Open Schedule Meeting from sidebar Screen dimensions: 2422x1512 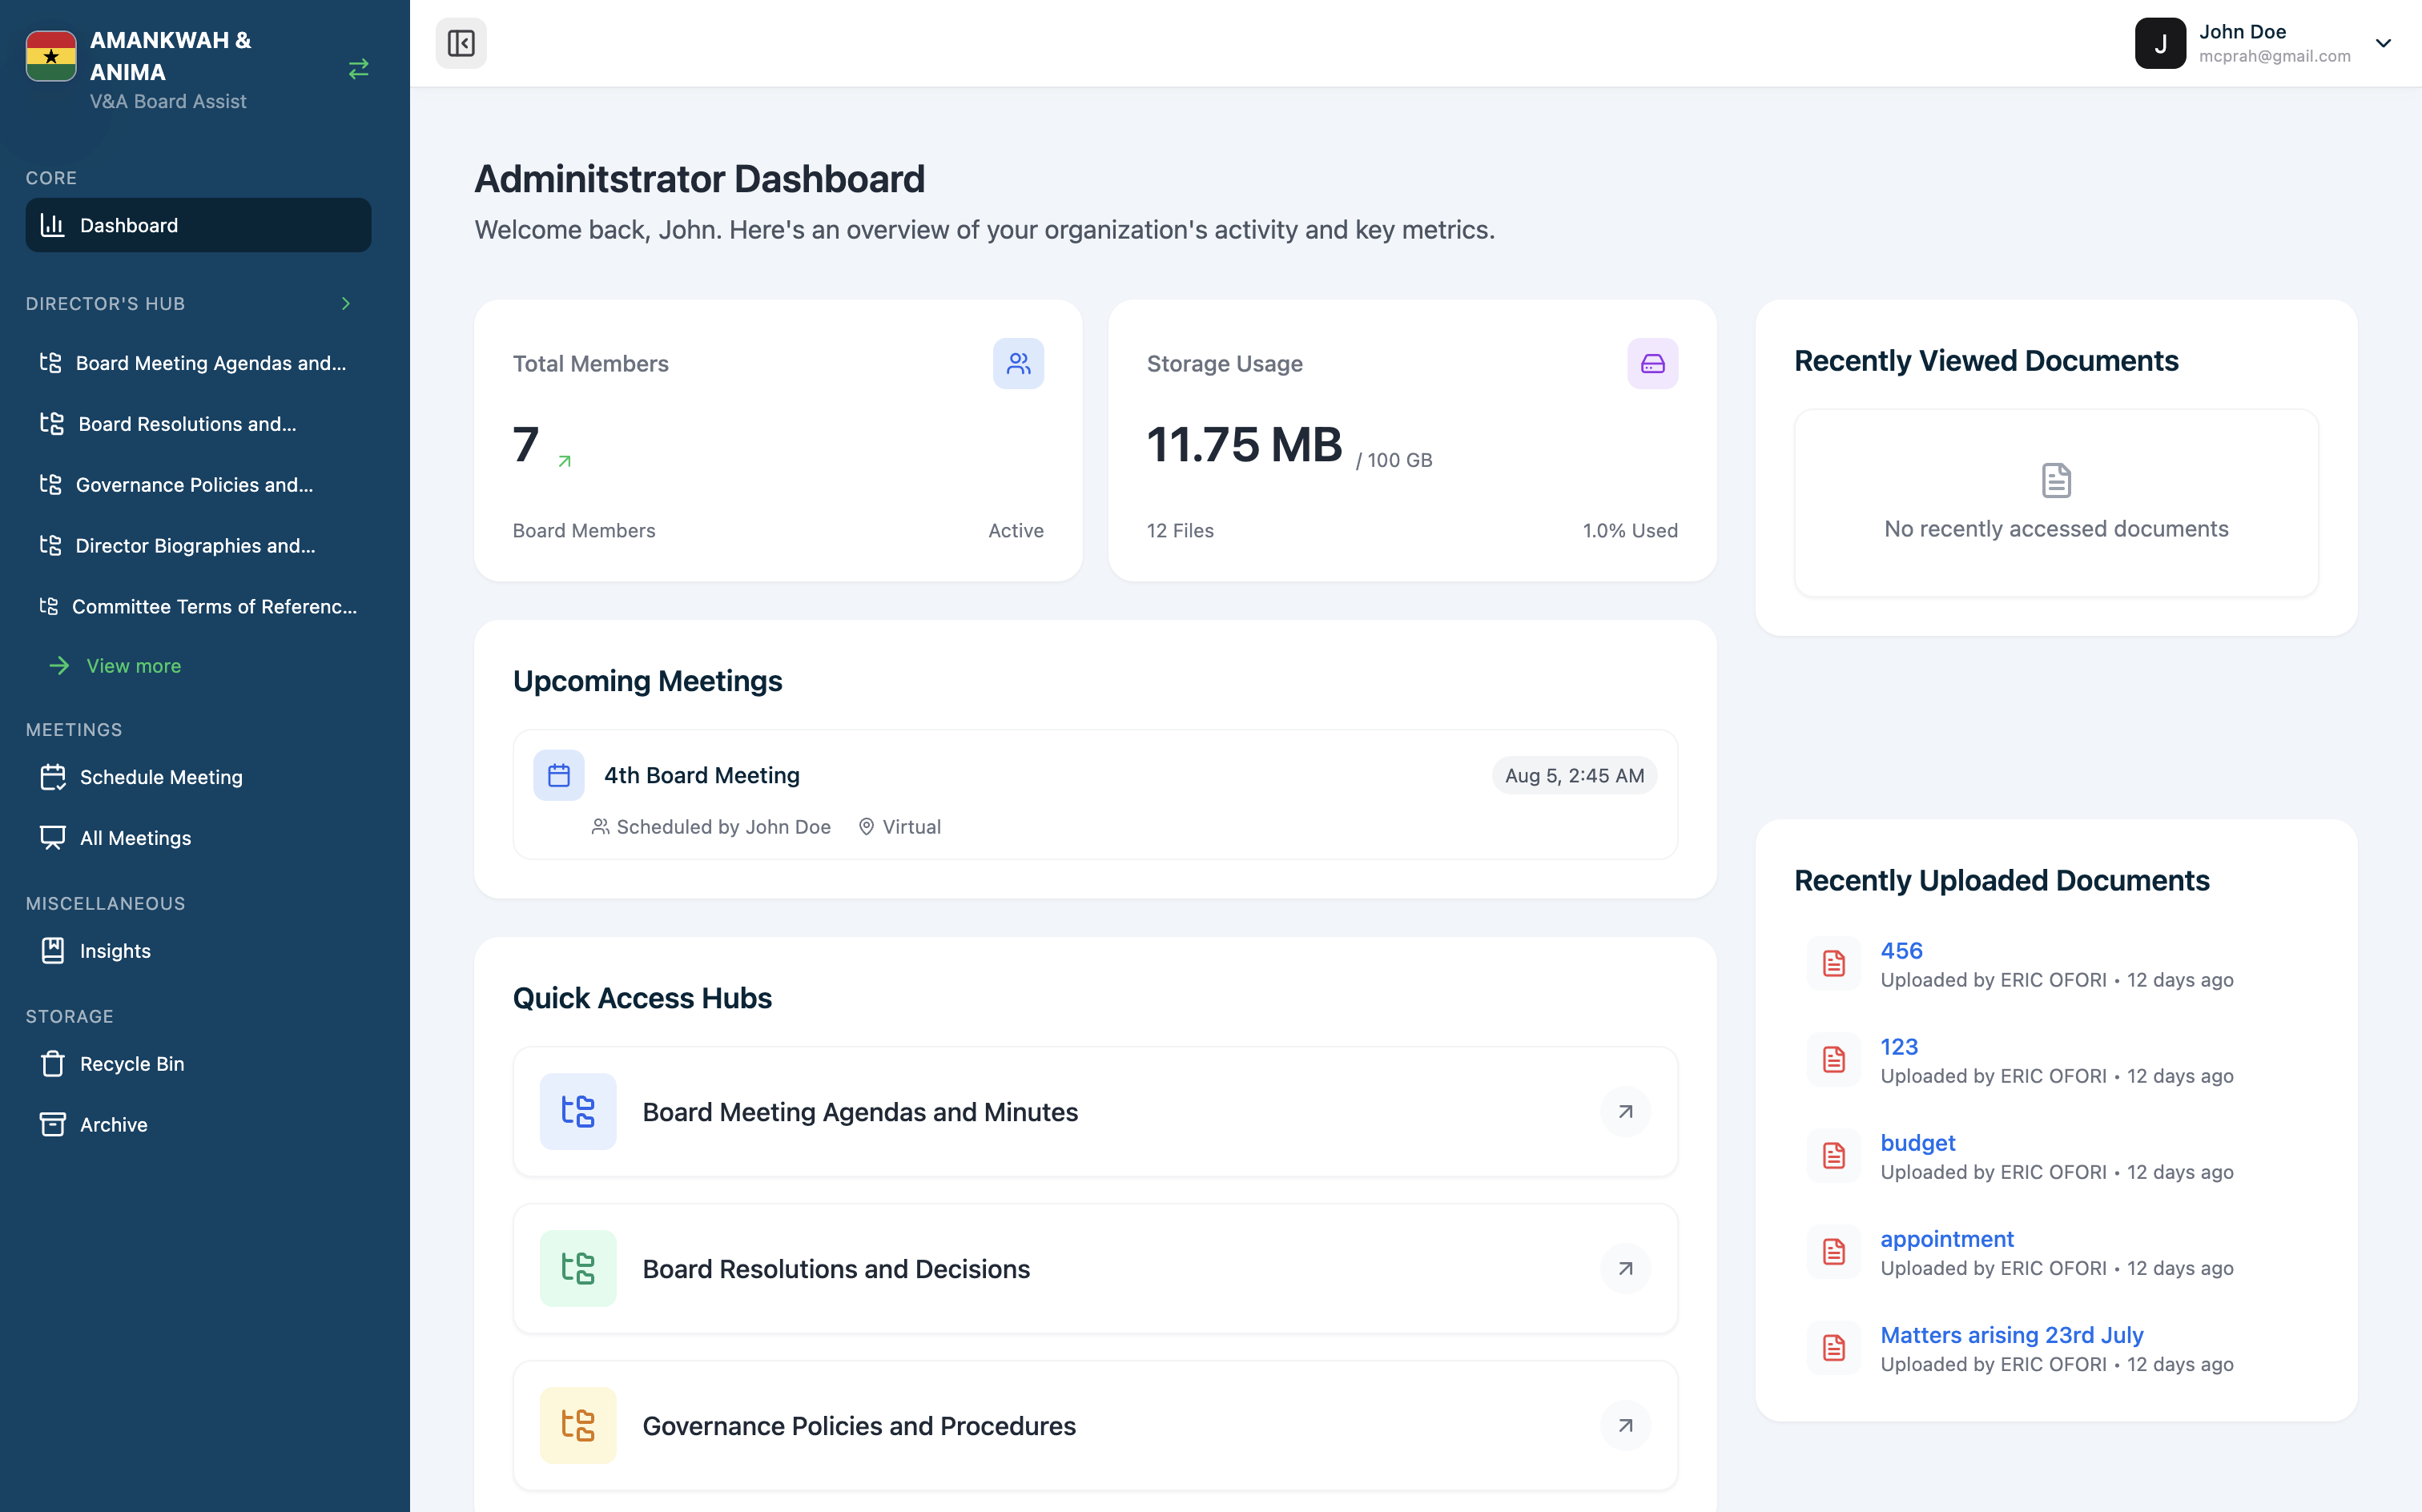(161, 777)
